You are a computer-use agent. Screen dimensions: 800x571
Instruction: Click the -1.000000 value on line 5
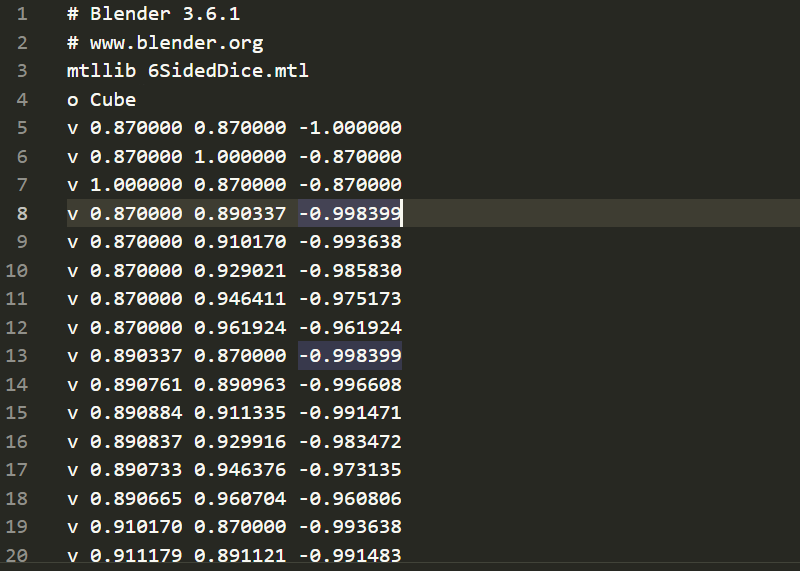(349, 128)
